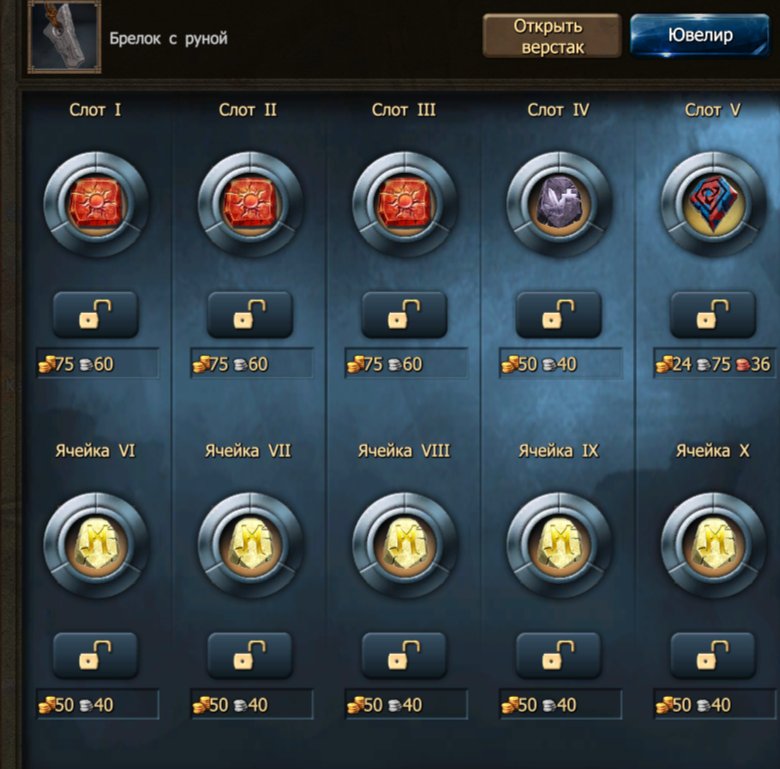
Task: Open the Ювелир tab
Action: [x=700, y=35]
